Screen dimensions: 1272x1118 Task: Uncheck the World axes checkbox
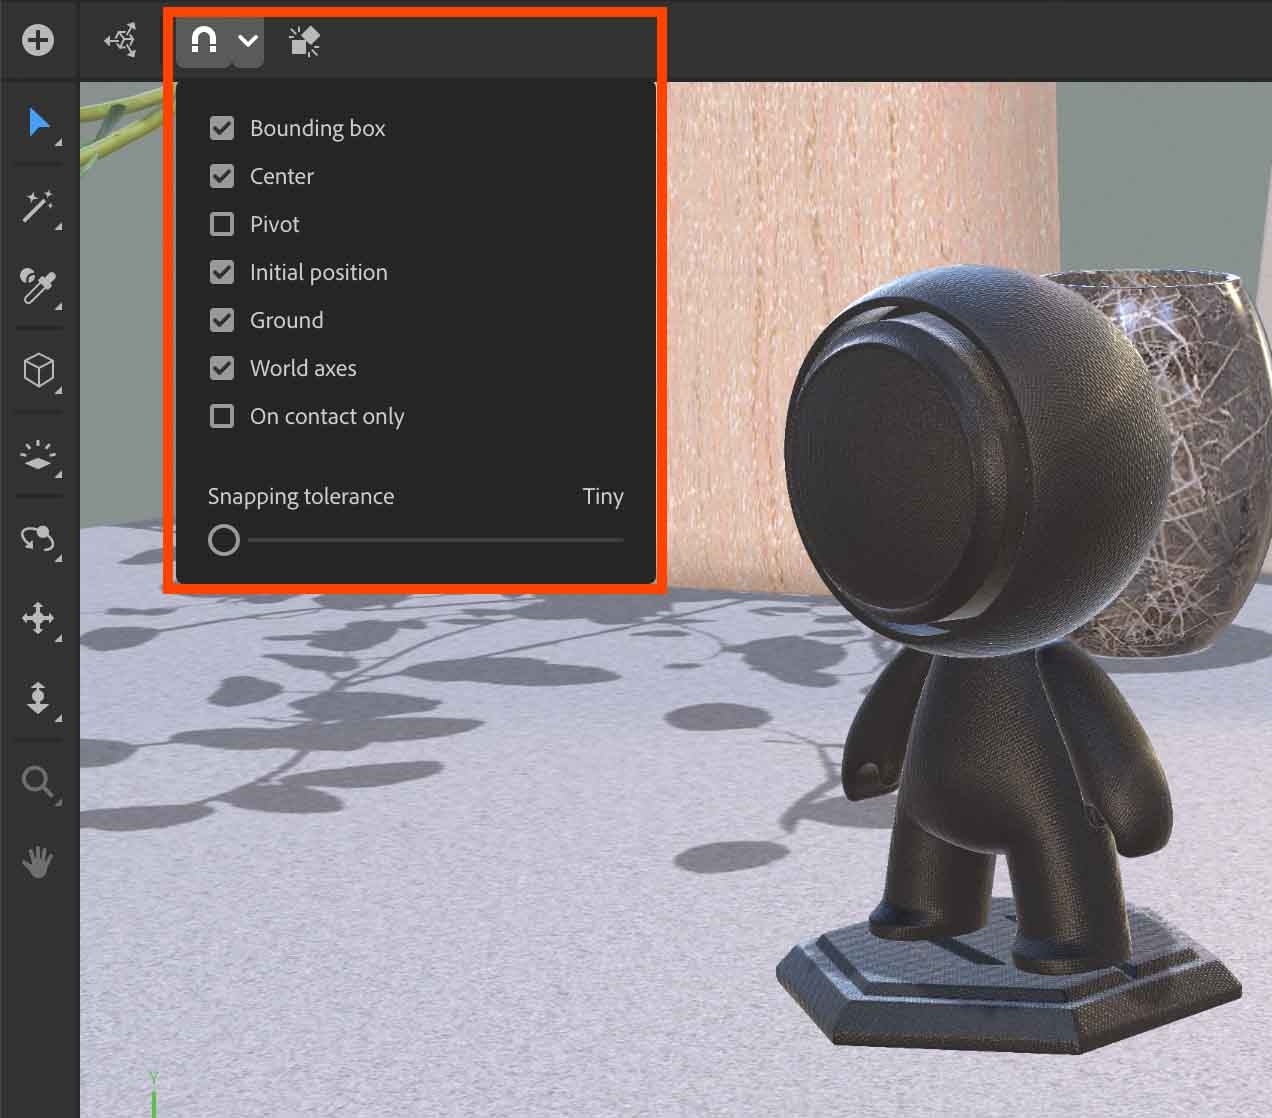(x=222, y=368)
